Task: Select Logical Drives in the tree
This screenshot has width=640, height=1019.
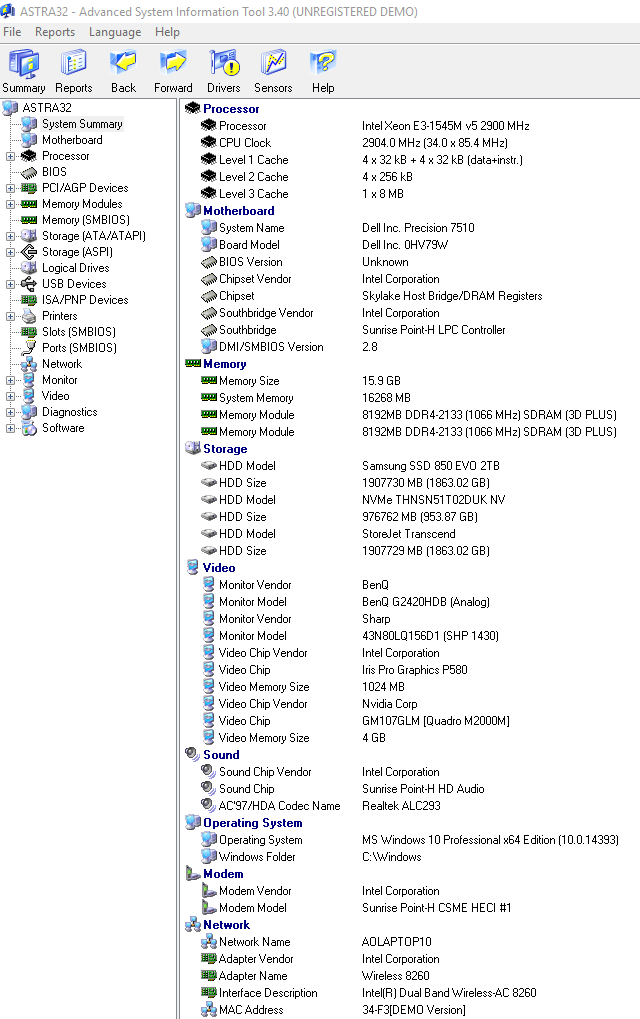Action: 75,268
